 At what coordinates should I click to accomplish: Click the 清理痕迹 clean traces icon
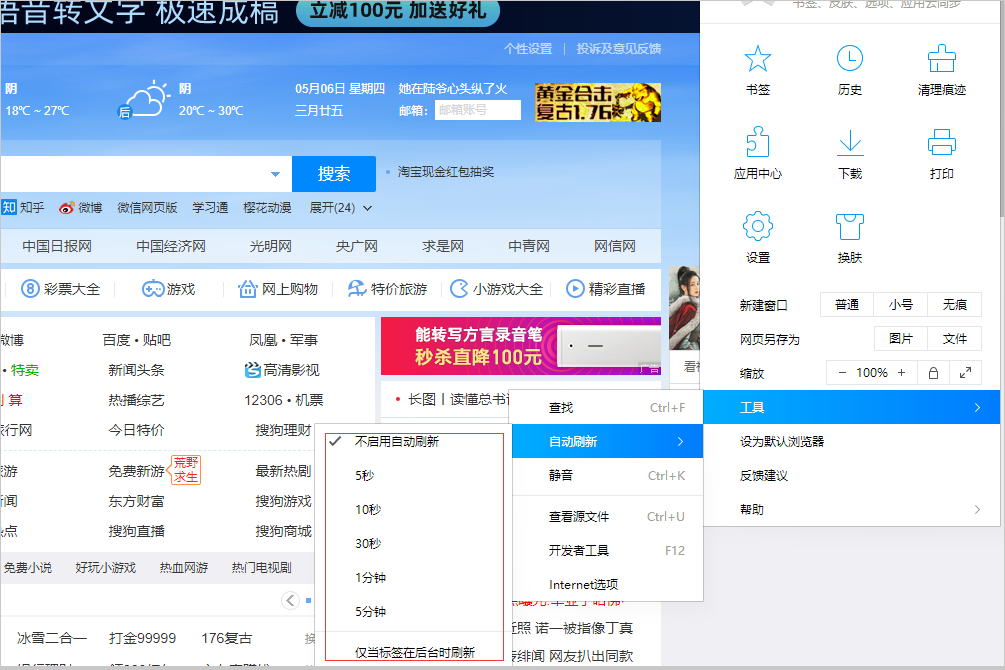(942, 59)
